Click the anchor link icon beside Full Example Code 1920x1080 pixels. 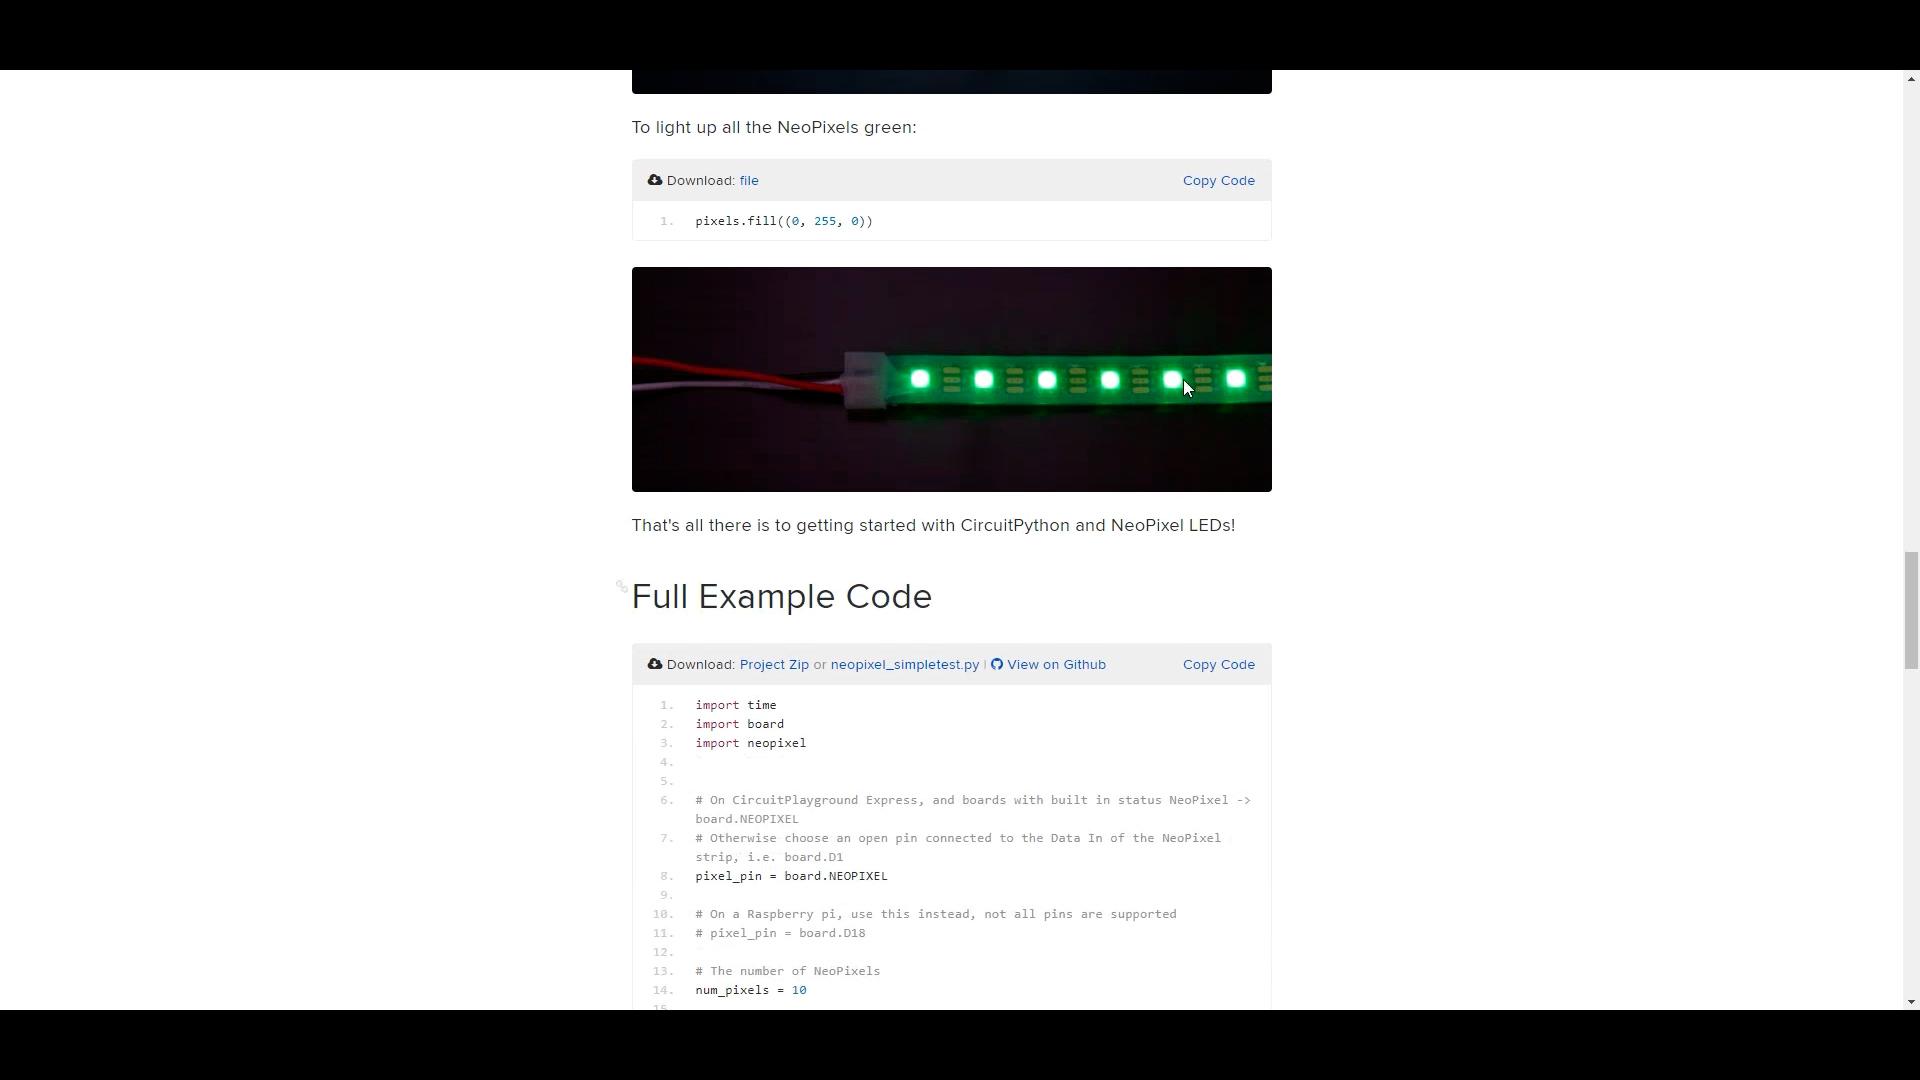[622, 587]
